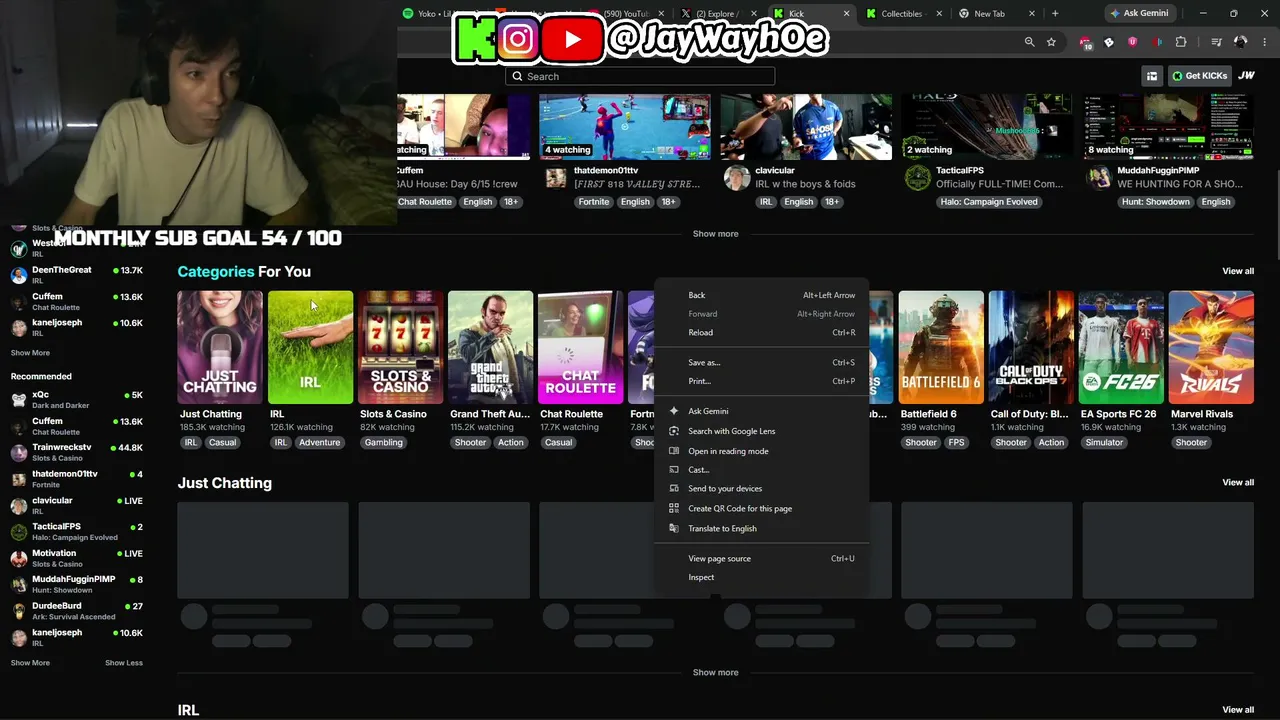Open the IRL category thumbnail
Viewport: 1280px width, 720px height.
coord(310,347)
